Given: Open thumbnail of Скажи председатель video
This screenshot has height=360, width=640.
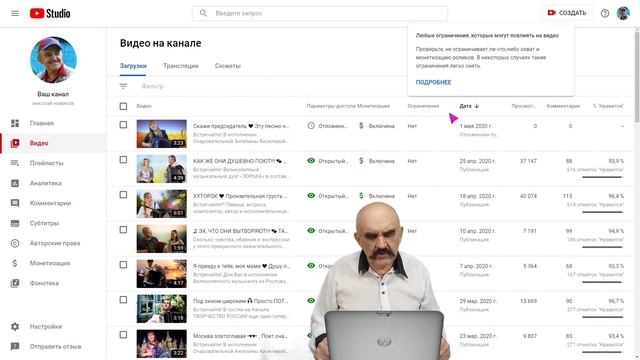Looking at the screenshot, I should pyautogui.click(x=162, y=133).
